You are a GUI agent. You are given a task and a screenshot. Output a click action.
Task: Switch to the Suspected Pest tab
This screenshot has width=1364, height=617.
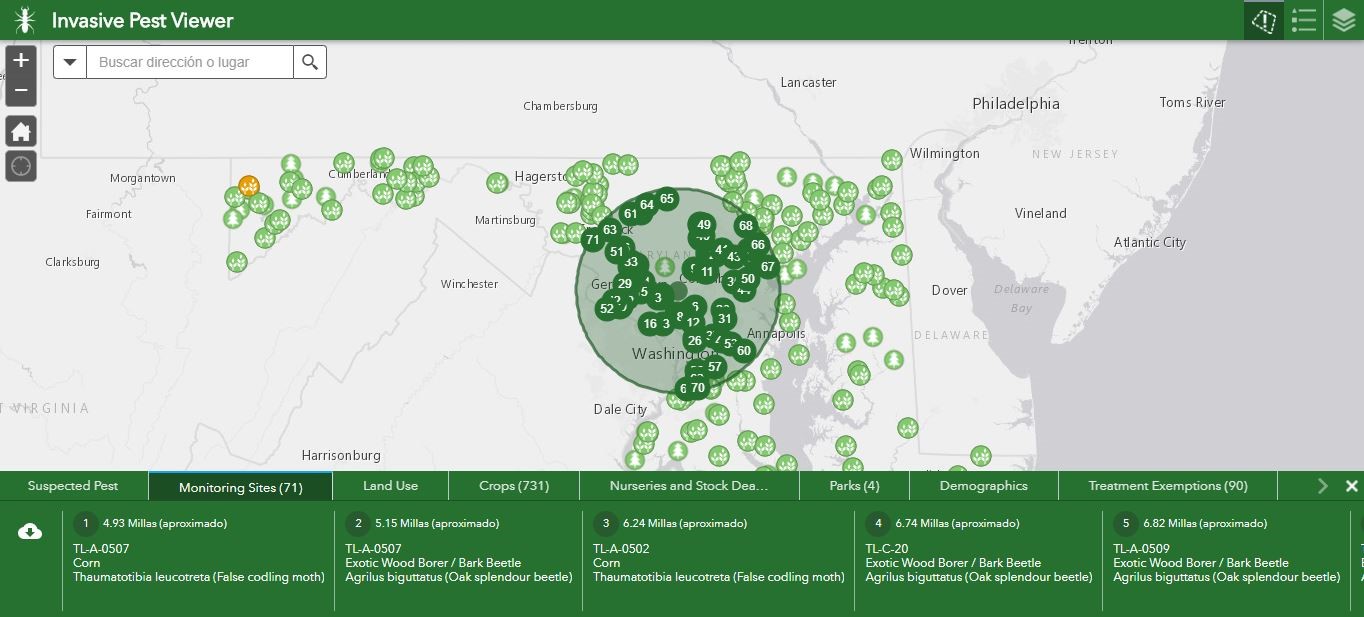[x=73, y=486]
